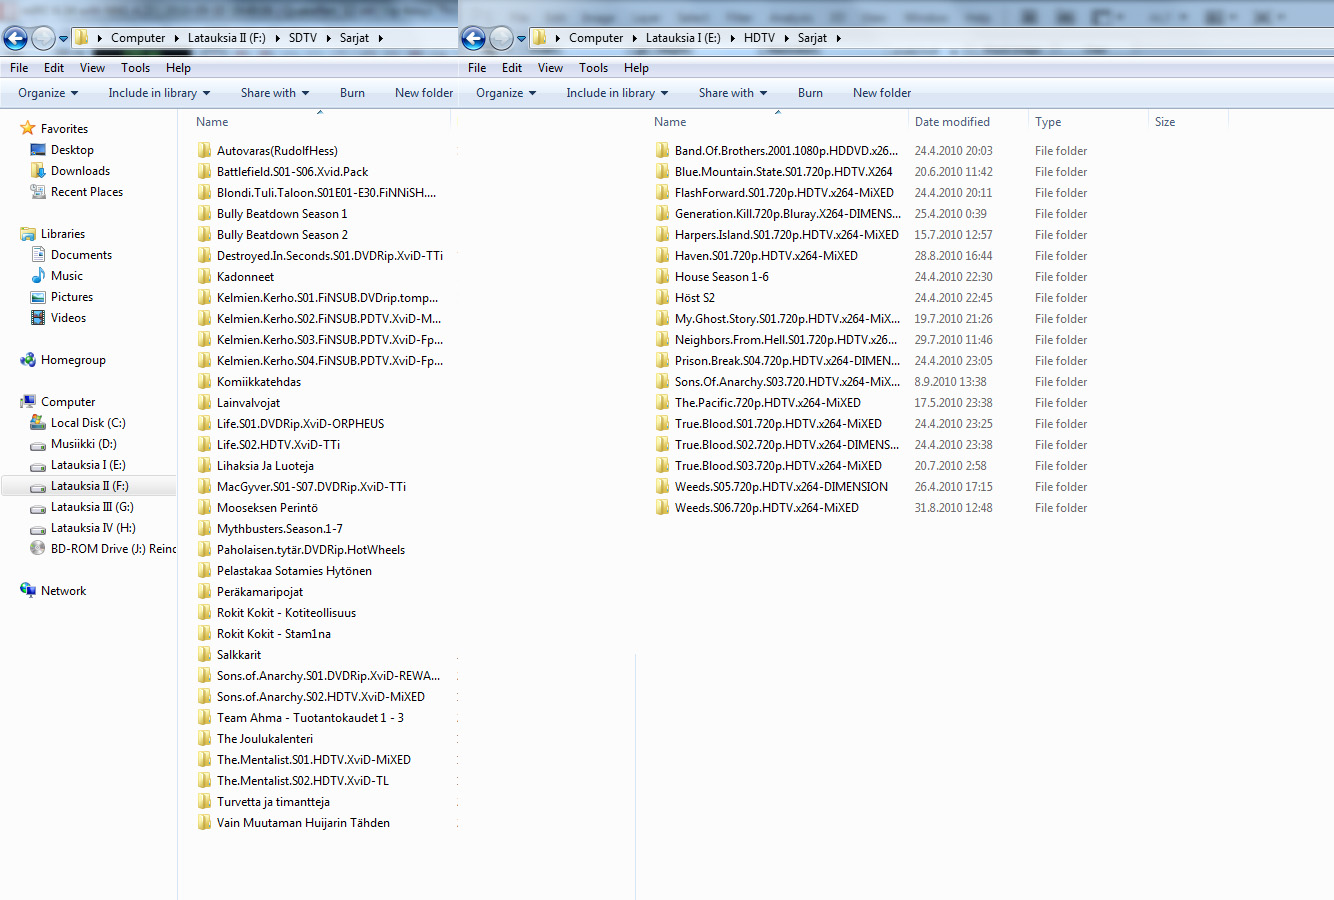The image size is (1334, 900).
Task: Select the Latauksia II (F:) drive in the navigation pane
Action: [x=90, y=486]
